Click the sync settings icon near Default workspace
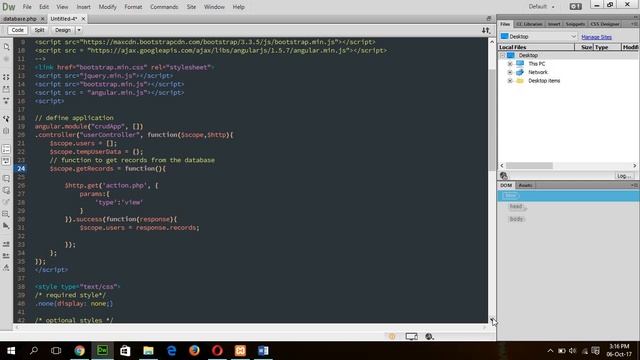 pos(576,7)
